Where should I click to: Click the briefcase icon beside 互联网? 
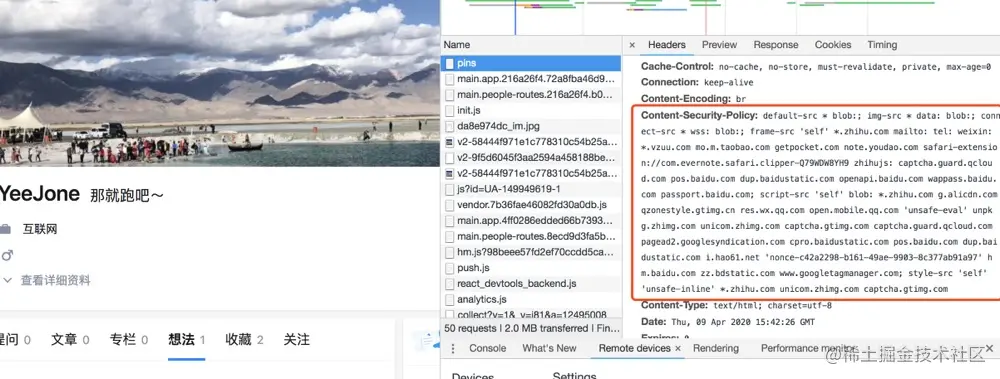tap(6, 229)
